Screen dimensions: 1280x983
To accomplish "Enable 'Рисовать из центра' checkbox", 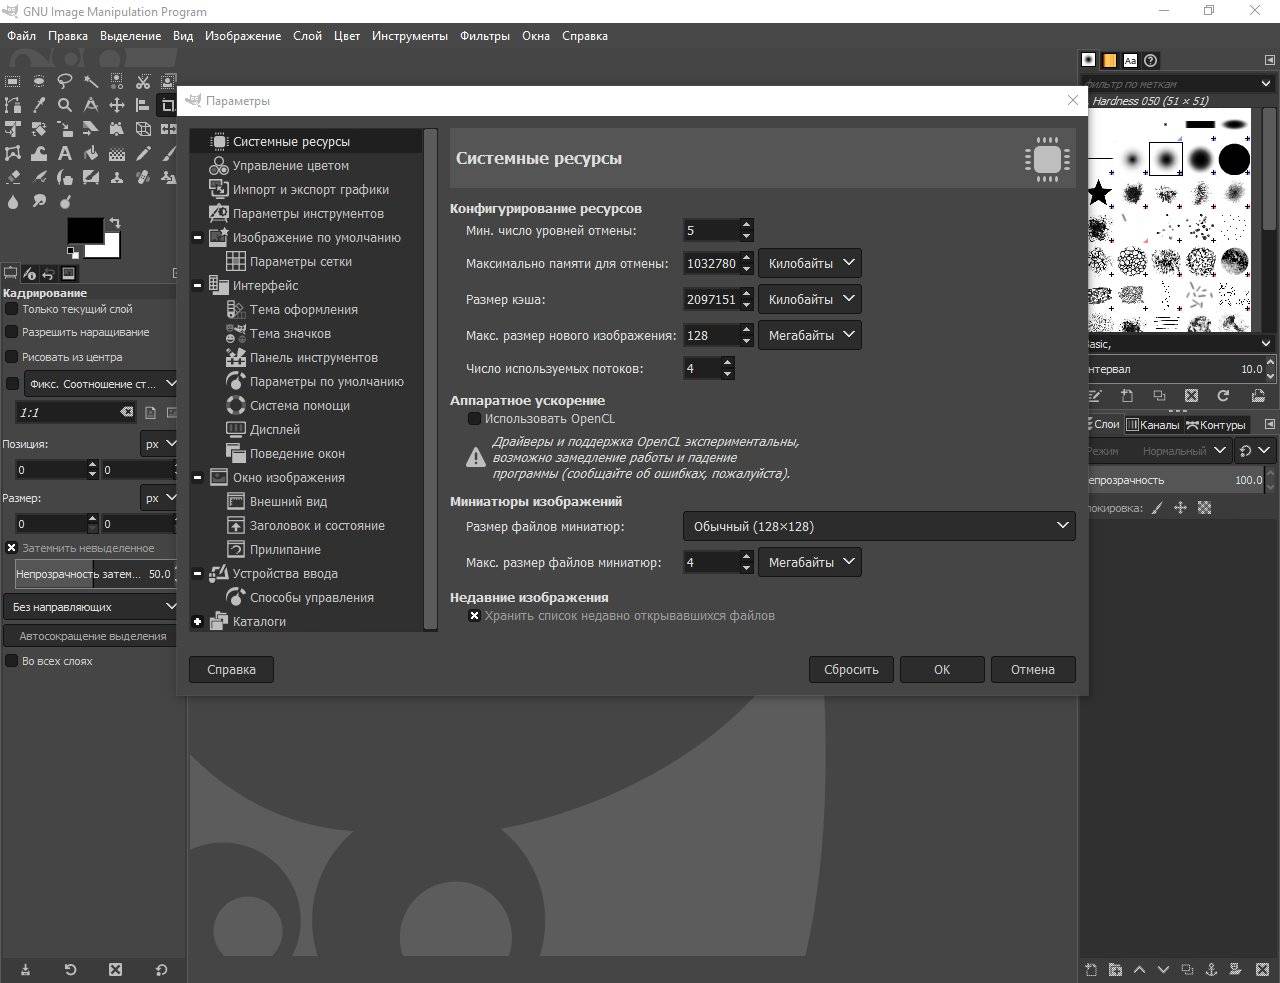I will (x=12, y=357).
